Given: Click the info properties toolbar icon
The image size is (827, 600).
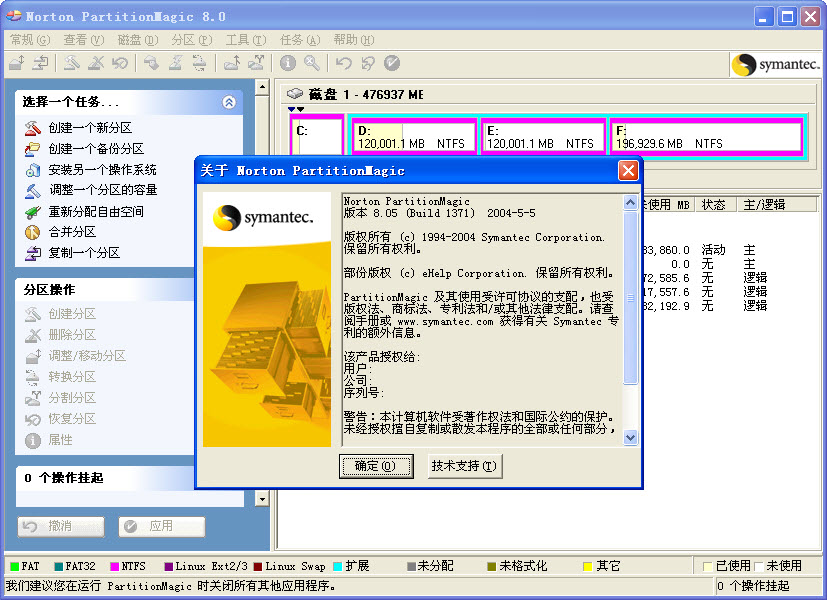Looking at the screenshot, I should [288, 63].
